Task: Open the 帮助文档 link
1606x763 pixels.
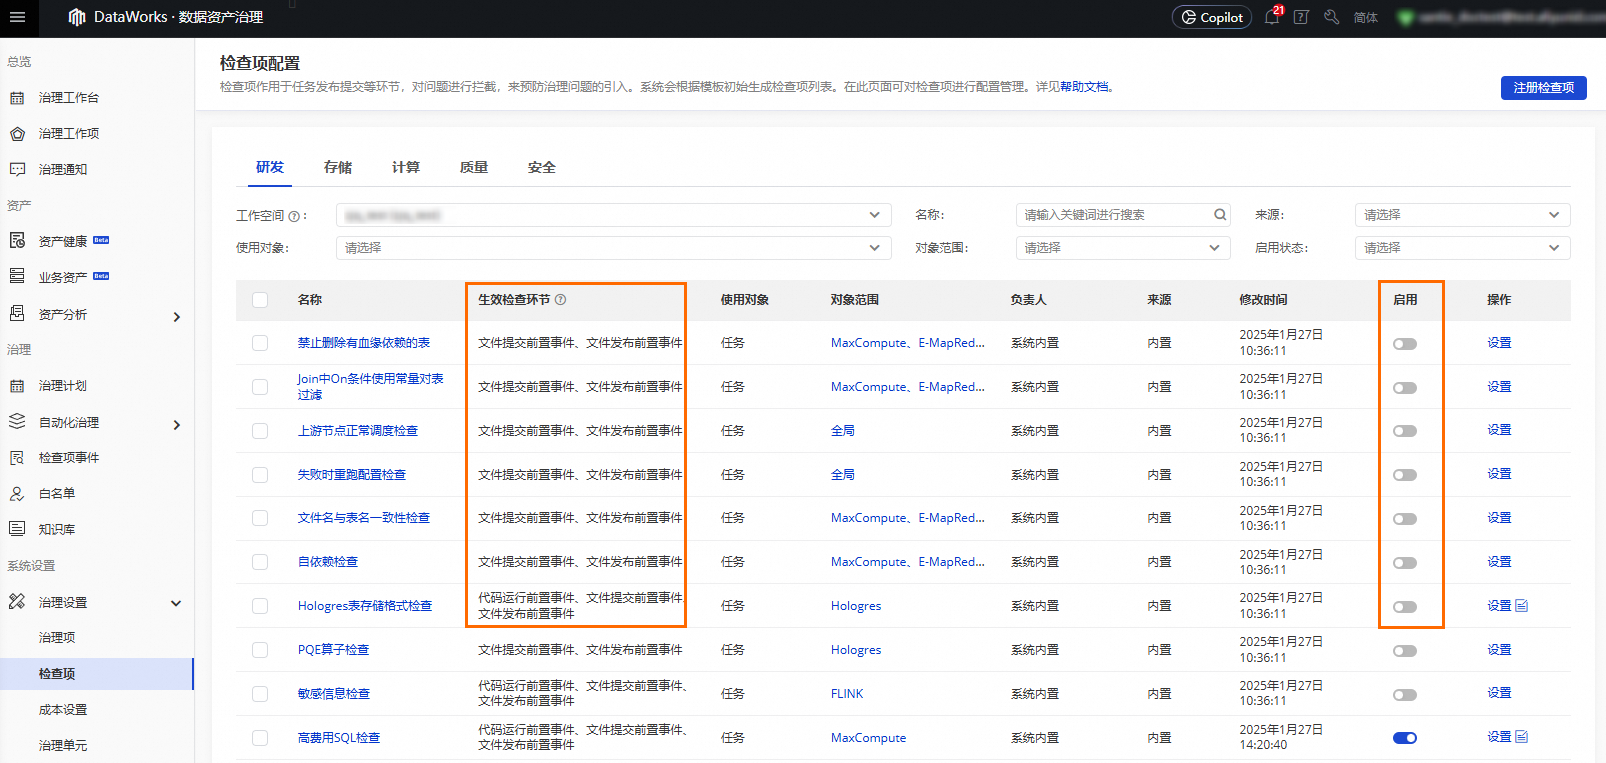Action: tap(1084, 87)
